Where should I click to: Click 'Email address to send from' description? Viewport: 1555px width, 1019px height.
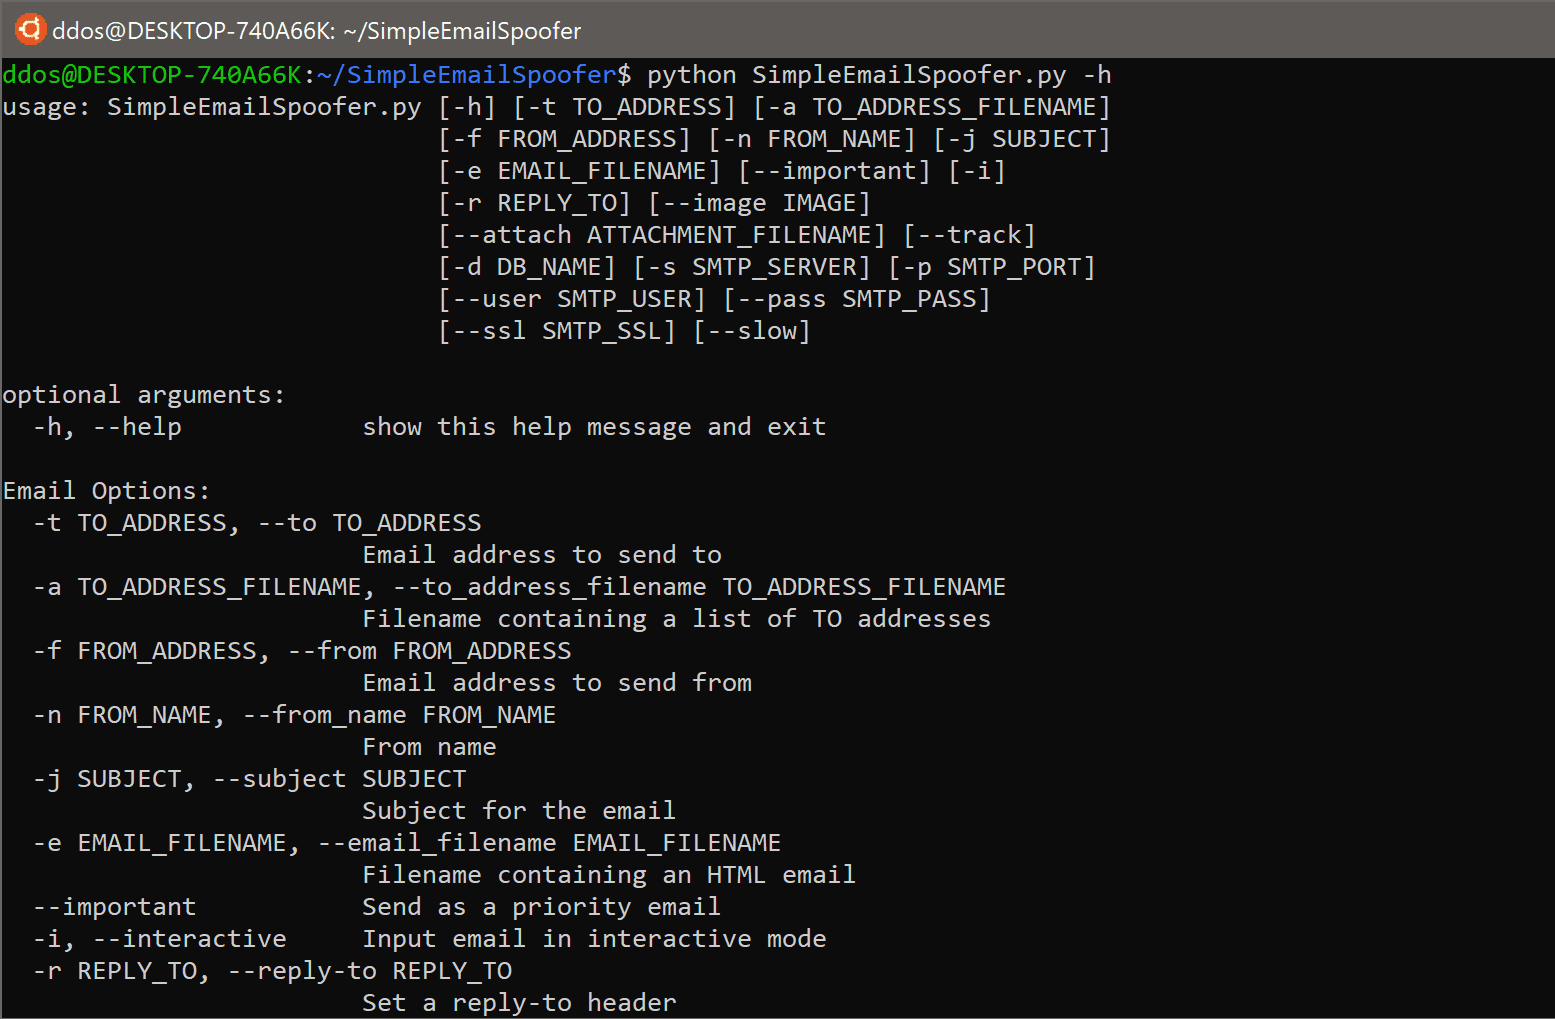(557, 683)
